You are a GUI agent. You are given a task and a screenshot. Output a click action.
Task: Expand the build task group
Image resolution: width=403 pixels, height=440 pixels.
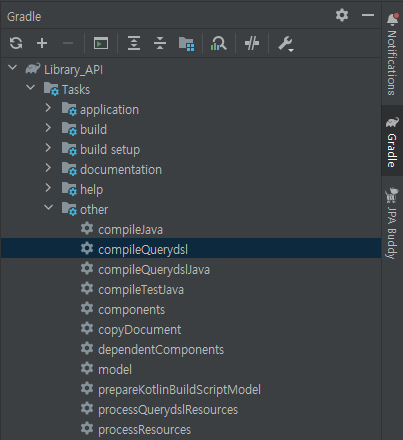coord(48,128)
